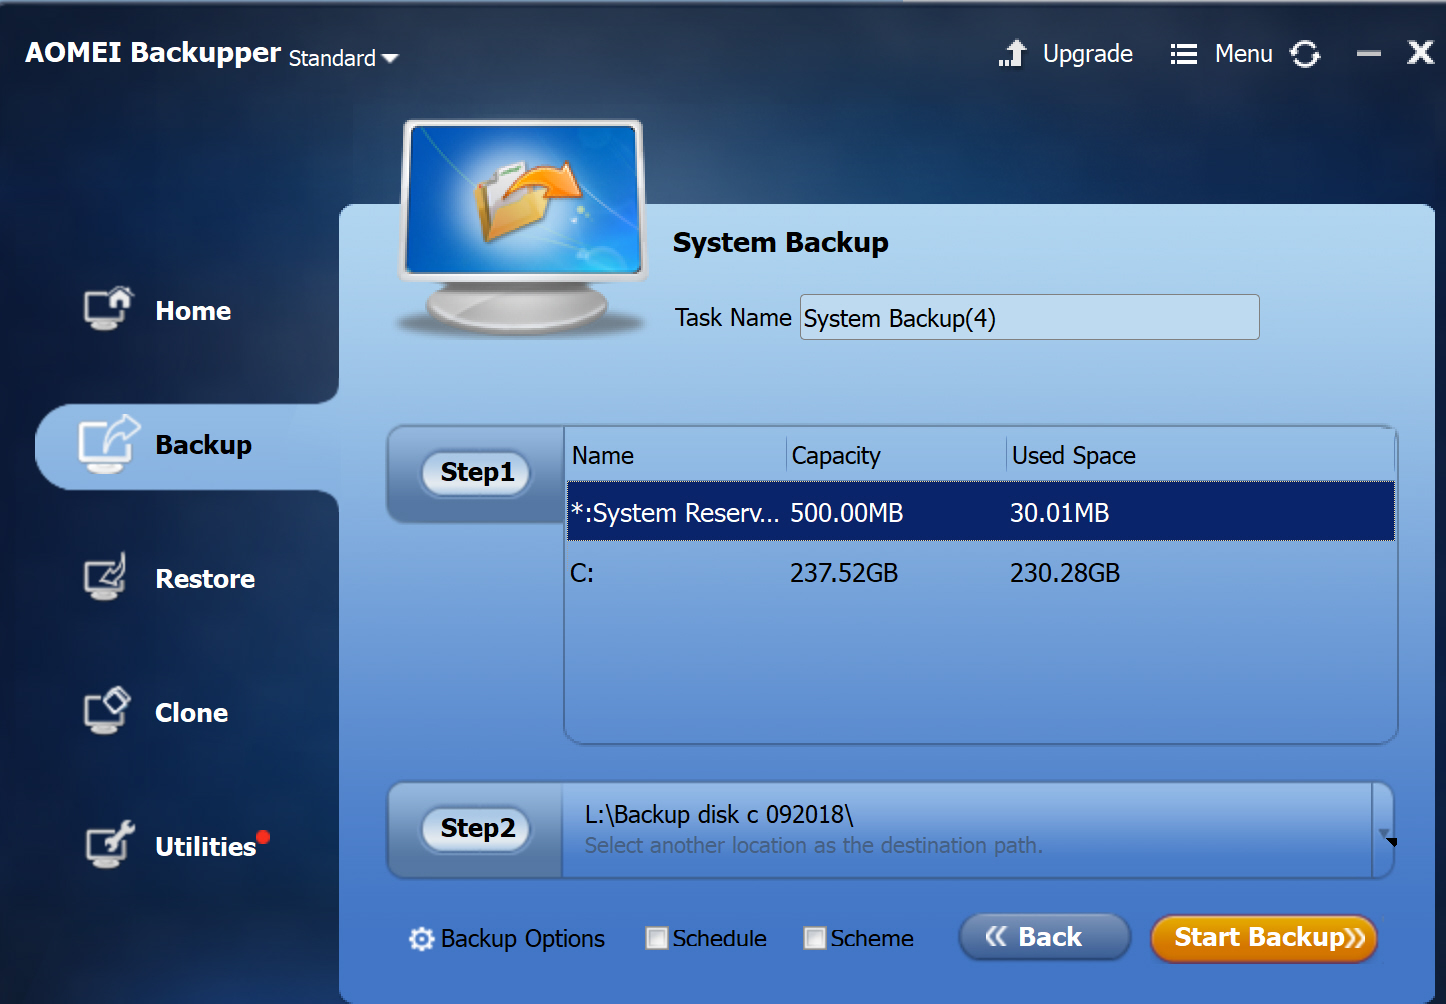The height and width of the screenshot is (1004, 1446).
Task: Click the 230.28GB used space value
Action: click(1065, 573)
